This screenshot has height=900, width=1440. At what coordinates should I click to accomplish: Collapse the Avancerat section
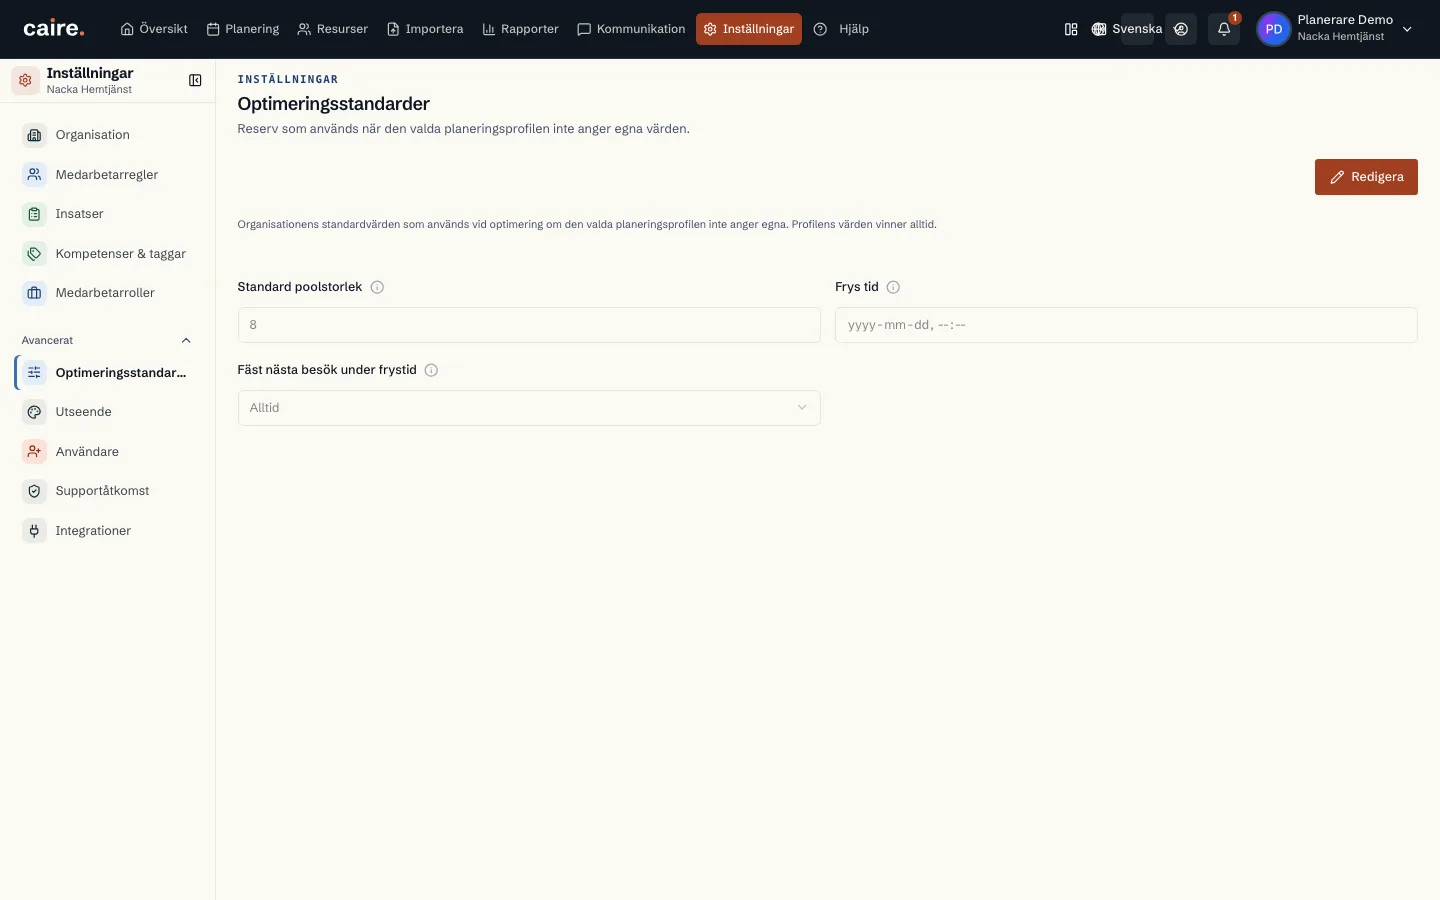107,340
